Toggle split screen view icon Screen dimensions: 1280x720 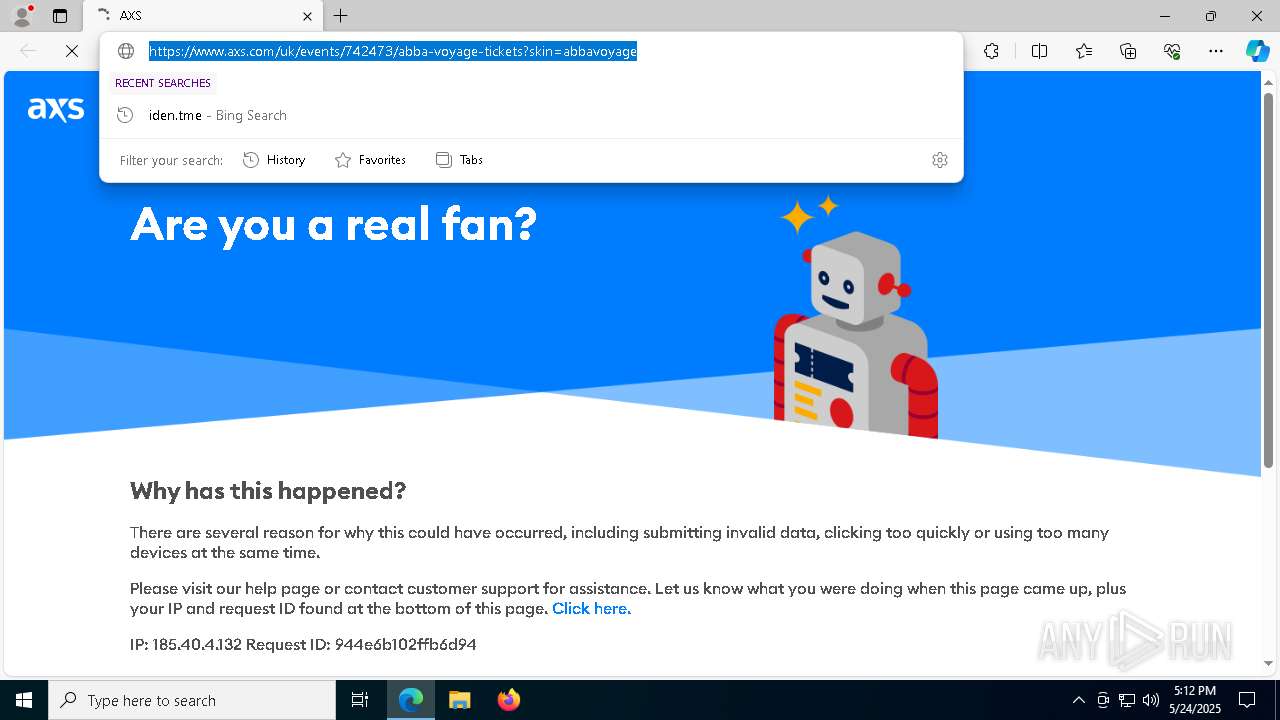click(1039, 51)
